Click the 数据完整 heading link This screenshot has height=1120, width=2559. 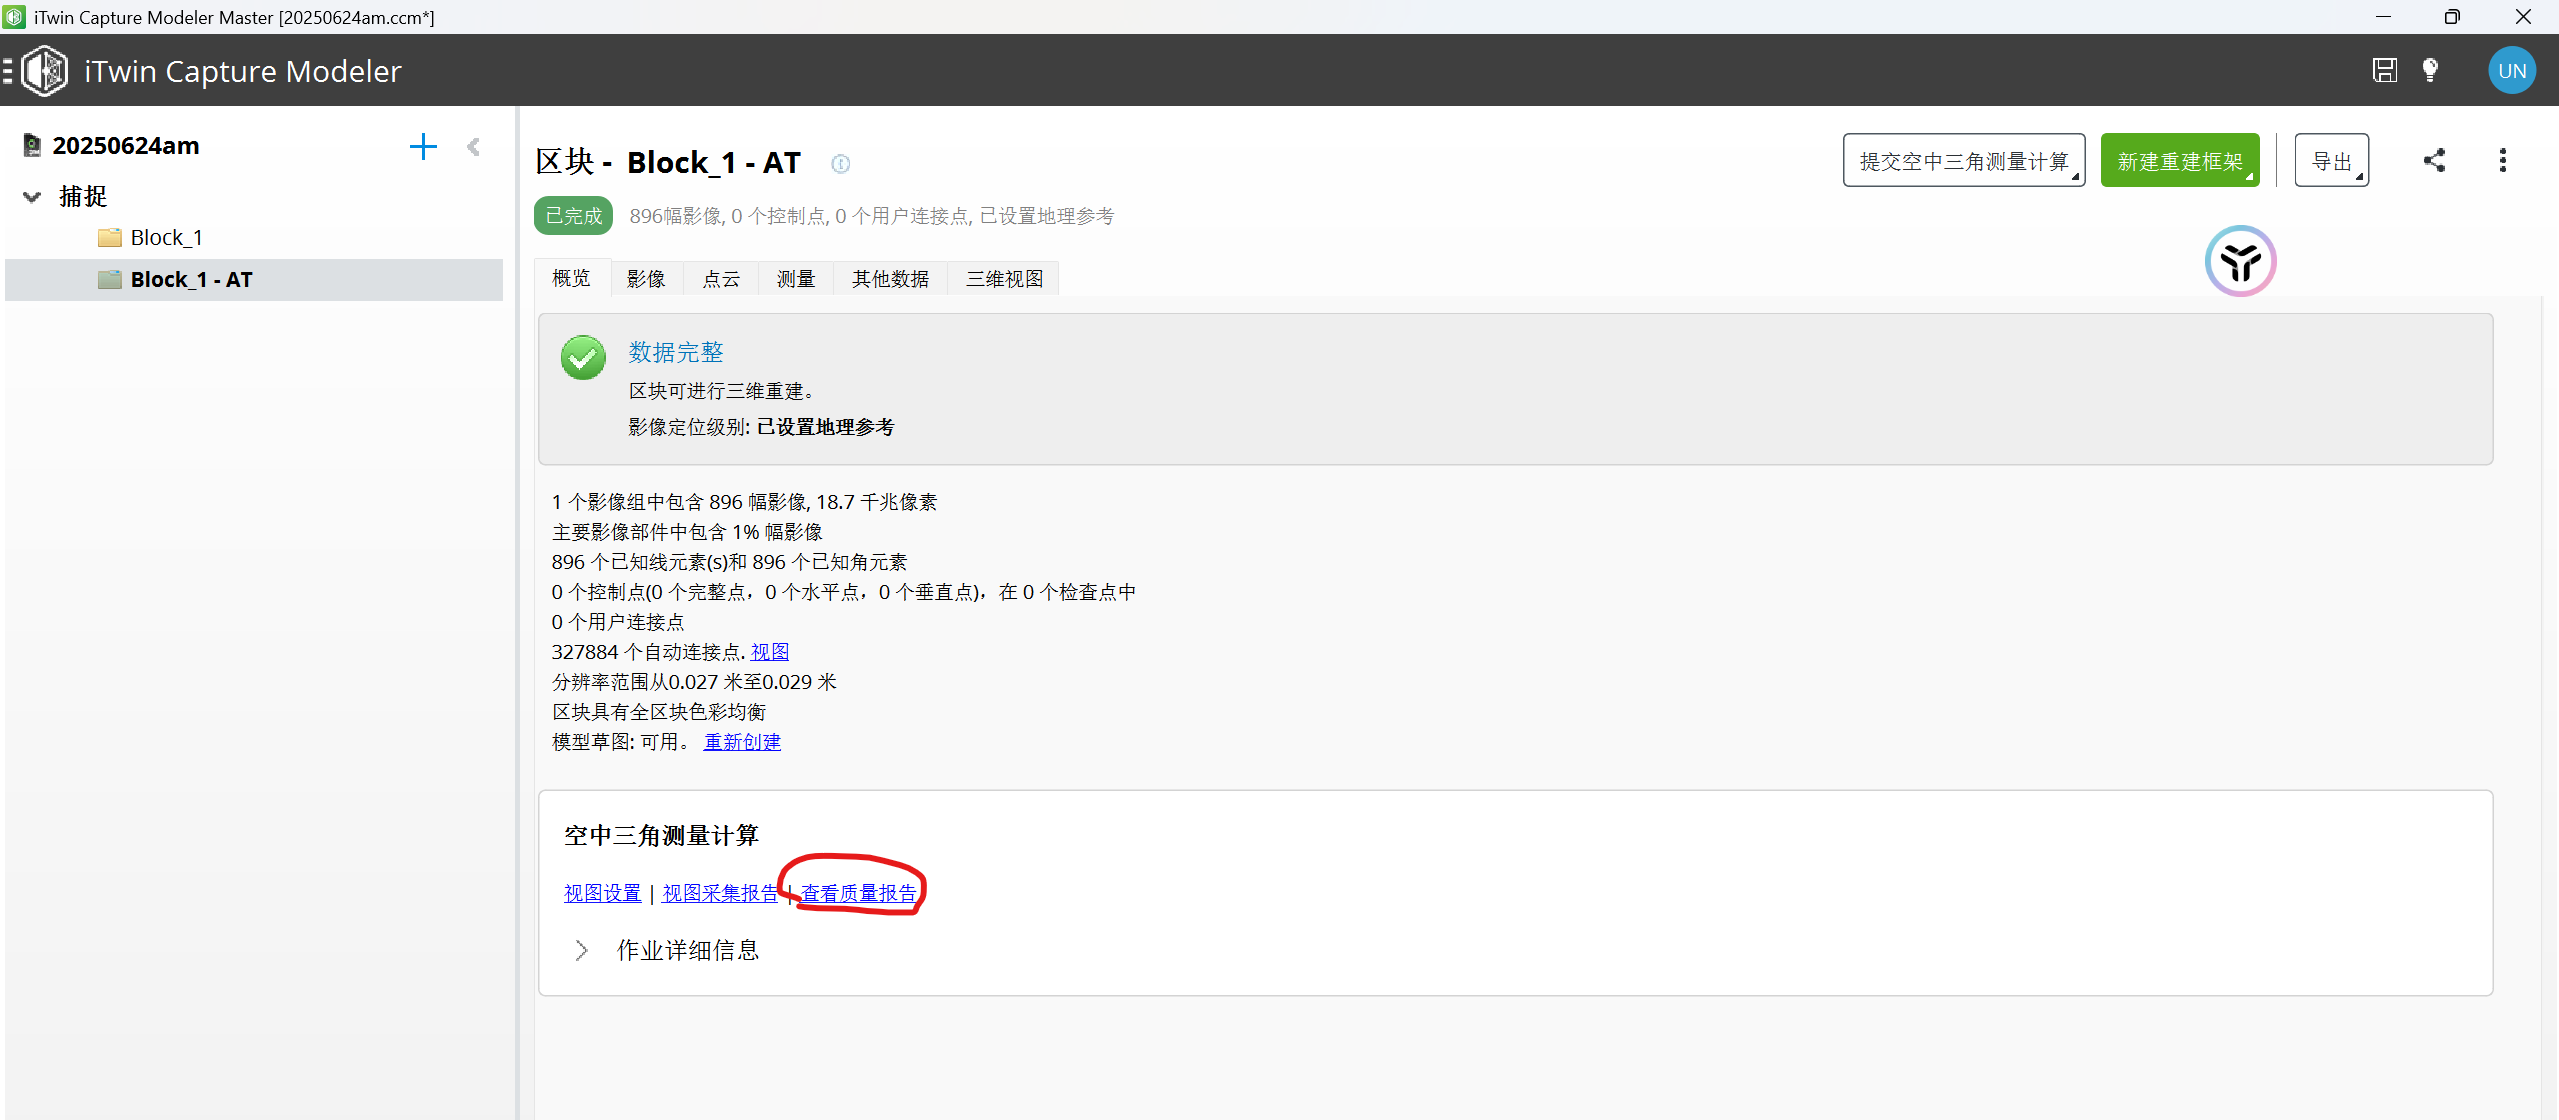pos(676,352)
